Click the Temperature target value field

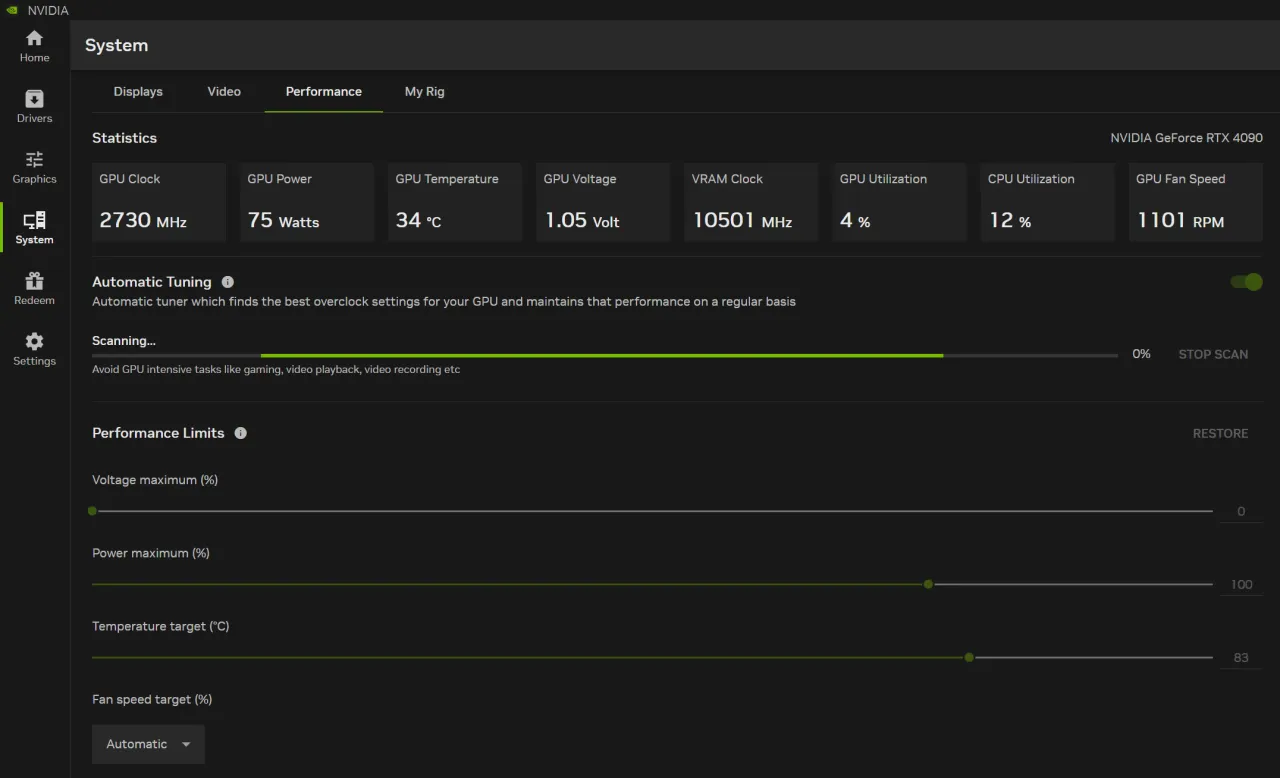pos(1241,658)
